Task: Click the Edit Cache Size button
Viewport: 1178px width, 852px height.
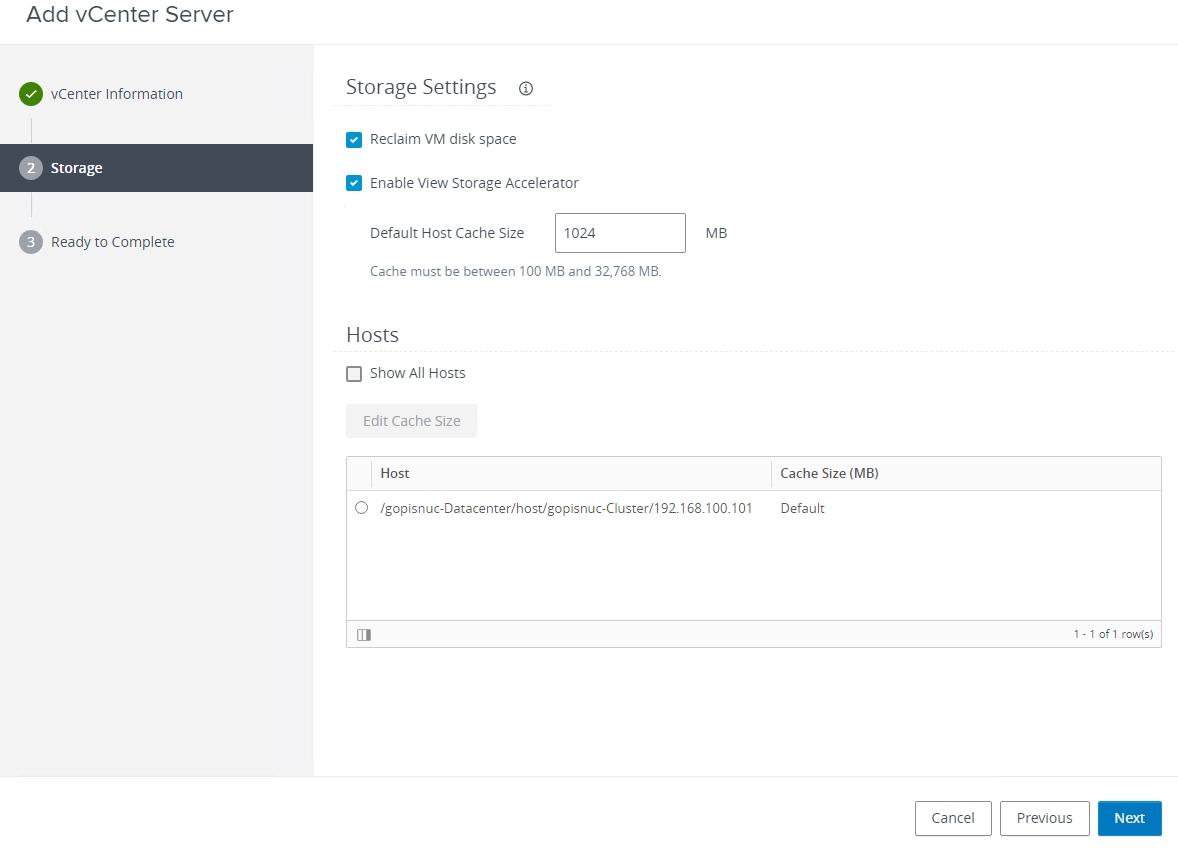Action: point(411,421)
